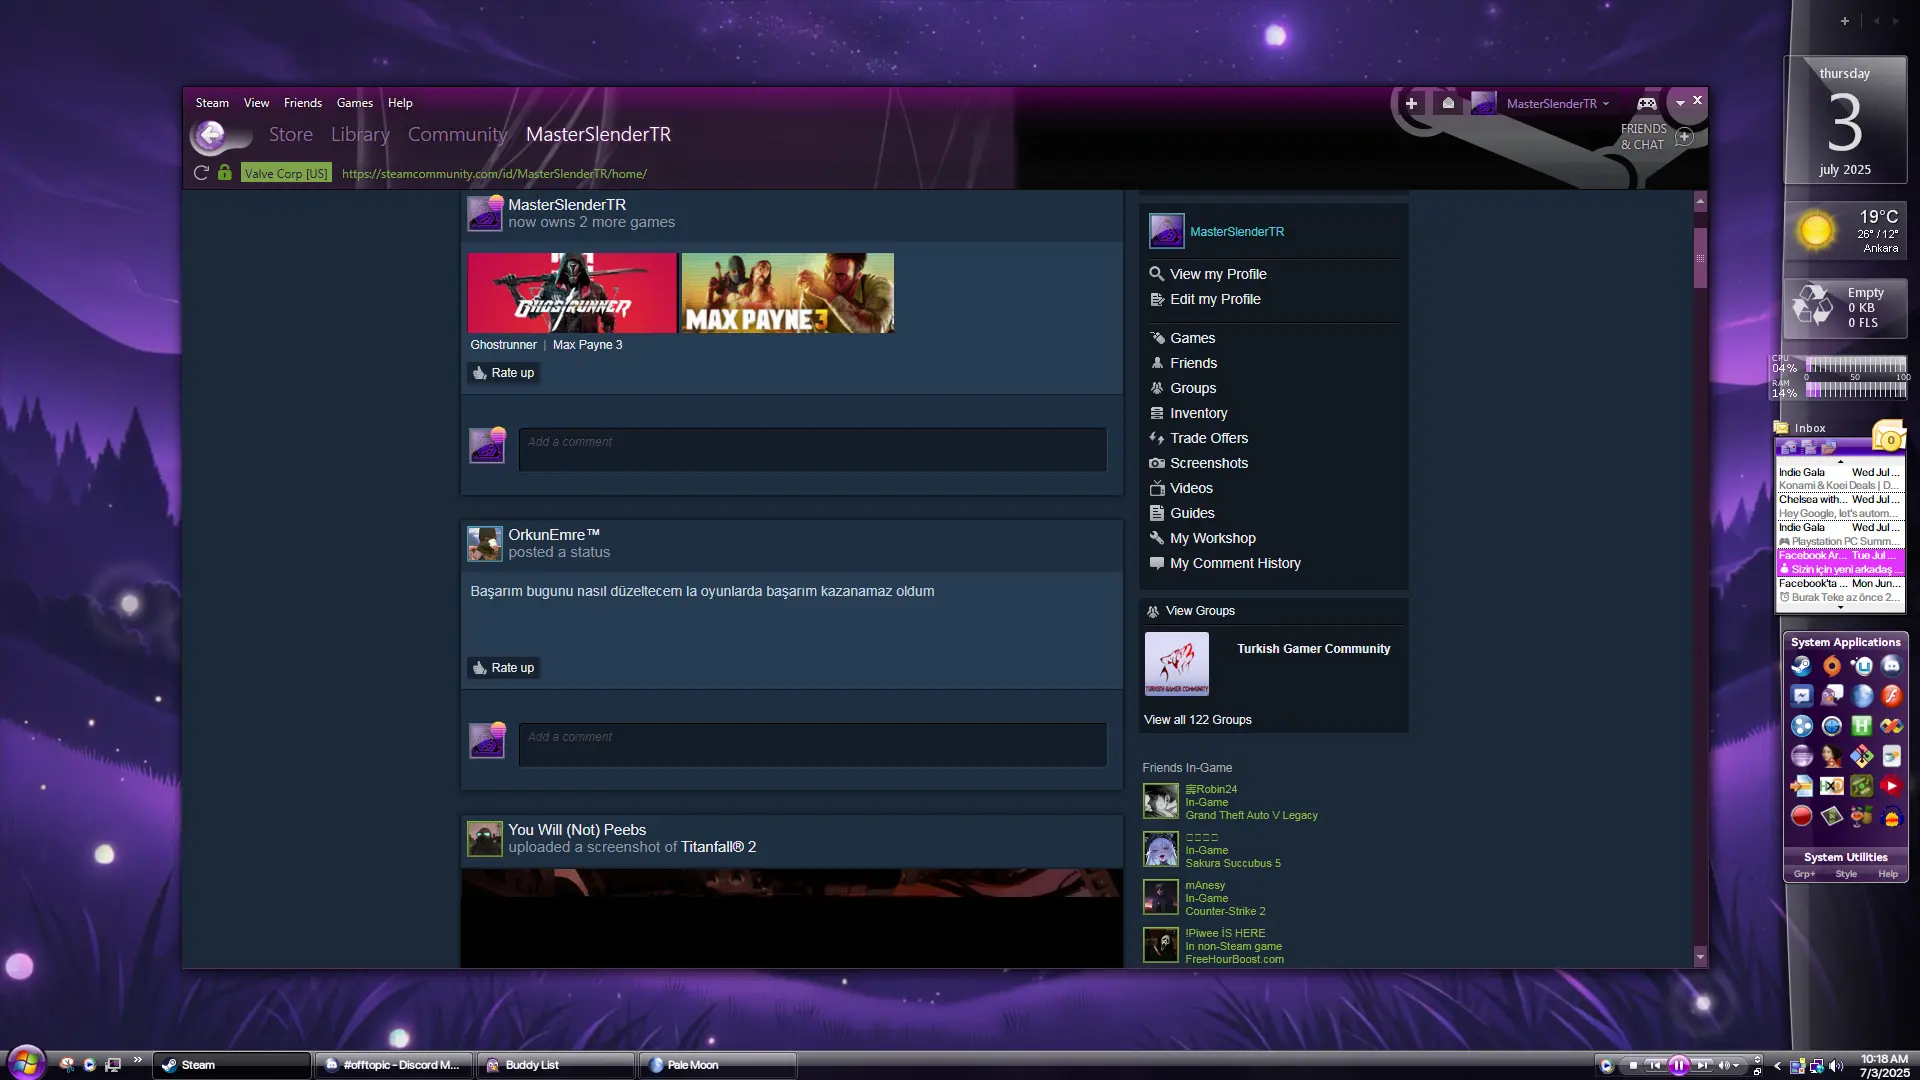Screen dimensions: 1920x1080
Task: Open My Workshop in the sidebar
Action: pyautogui.click(x=1213, y=538)
